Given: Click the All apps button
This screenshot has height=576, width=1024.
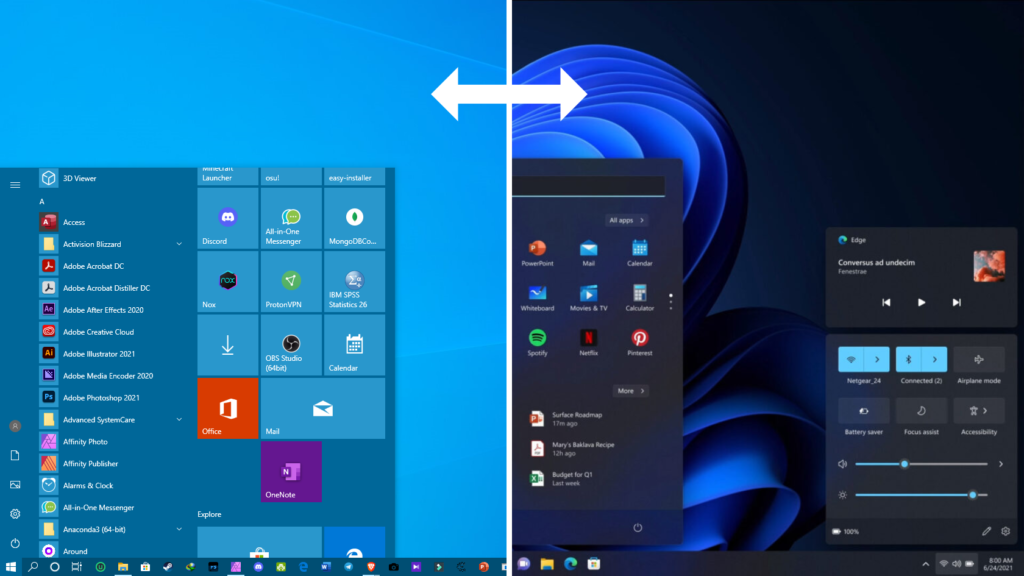Looking at the screenshot, I should click(x=626, y=220).
